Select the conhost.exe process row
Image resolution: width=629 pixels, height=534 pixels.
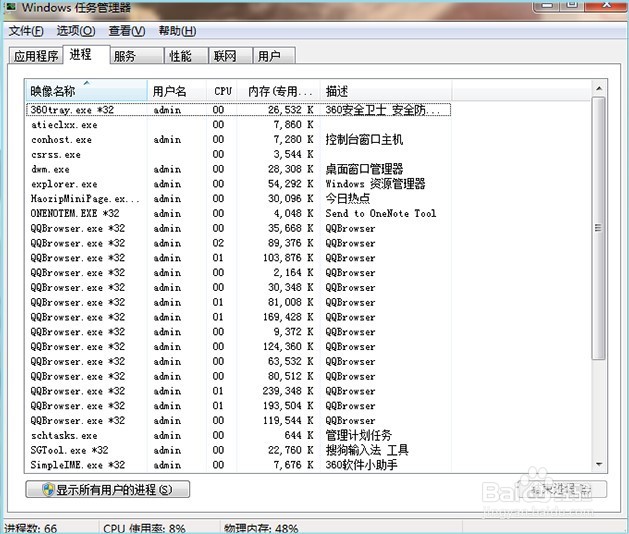pos(238,140)
